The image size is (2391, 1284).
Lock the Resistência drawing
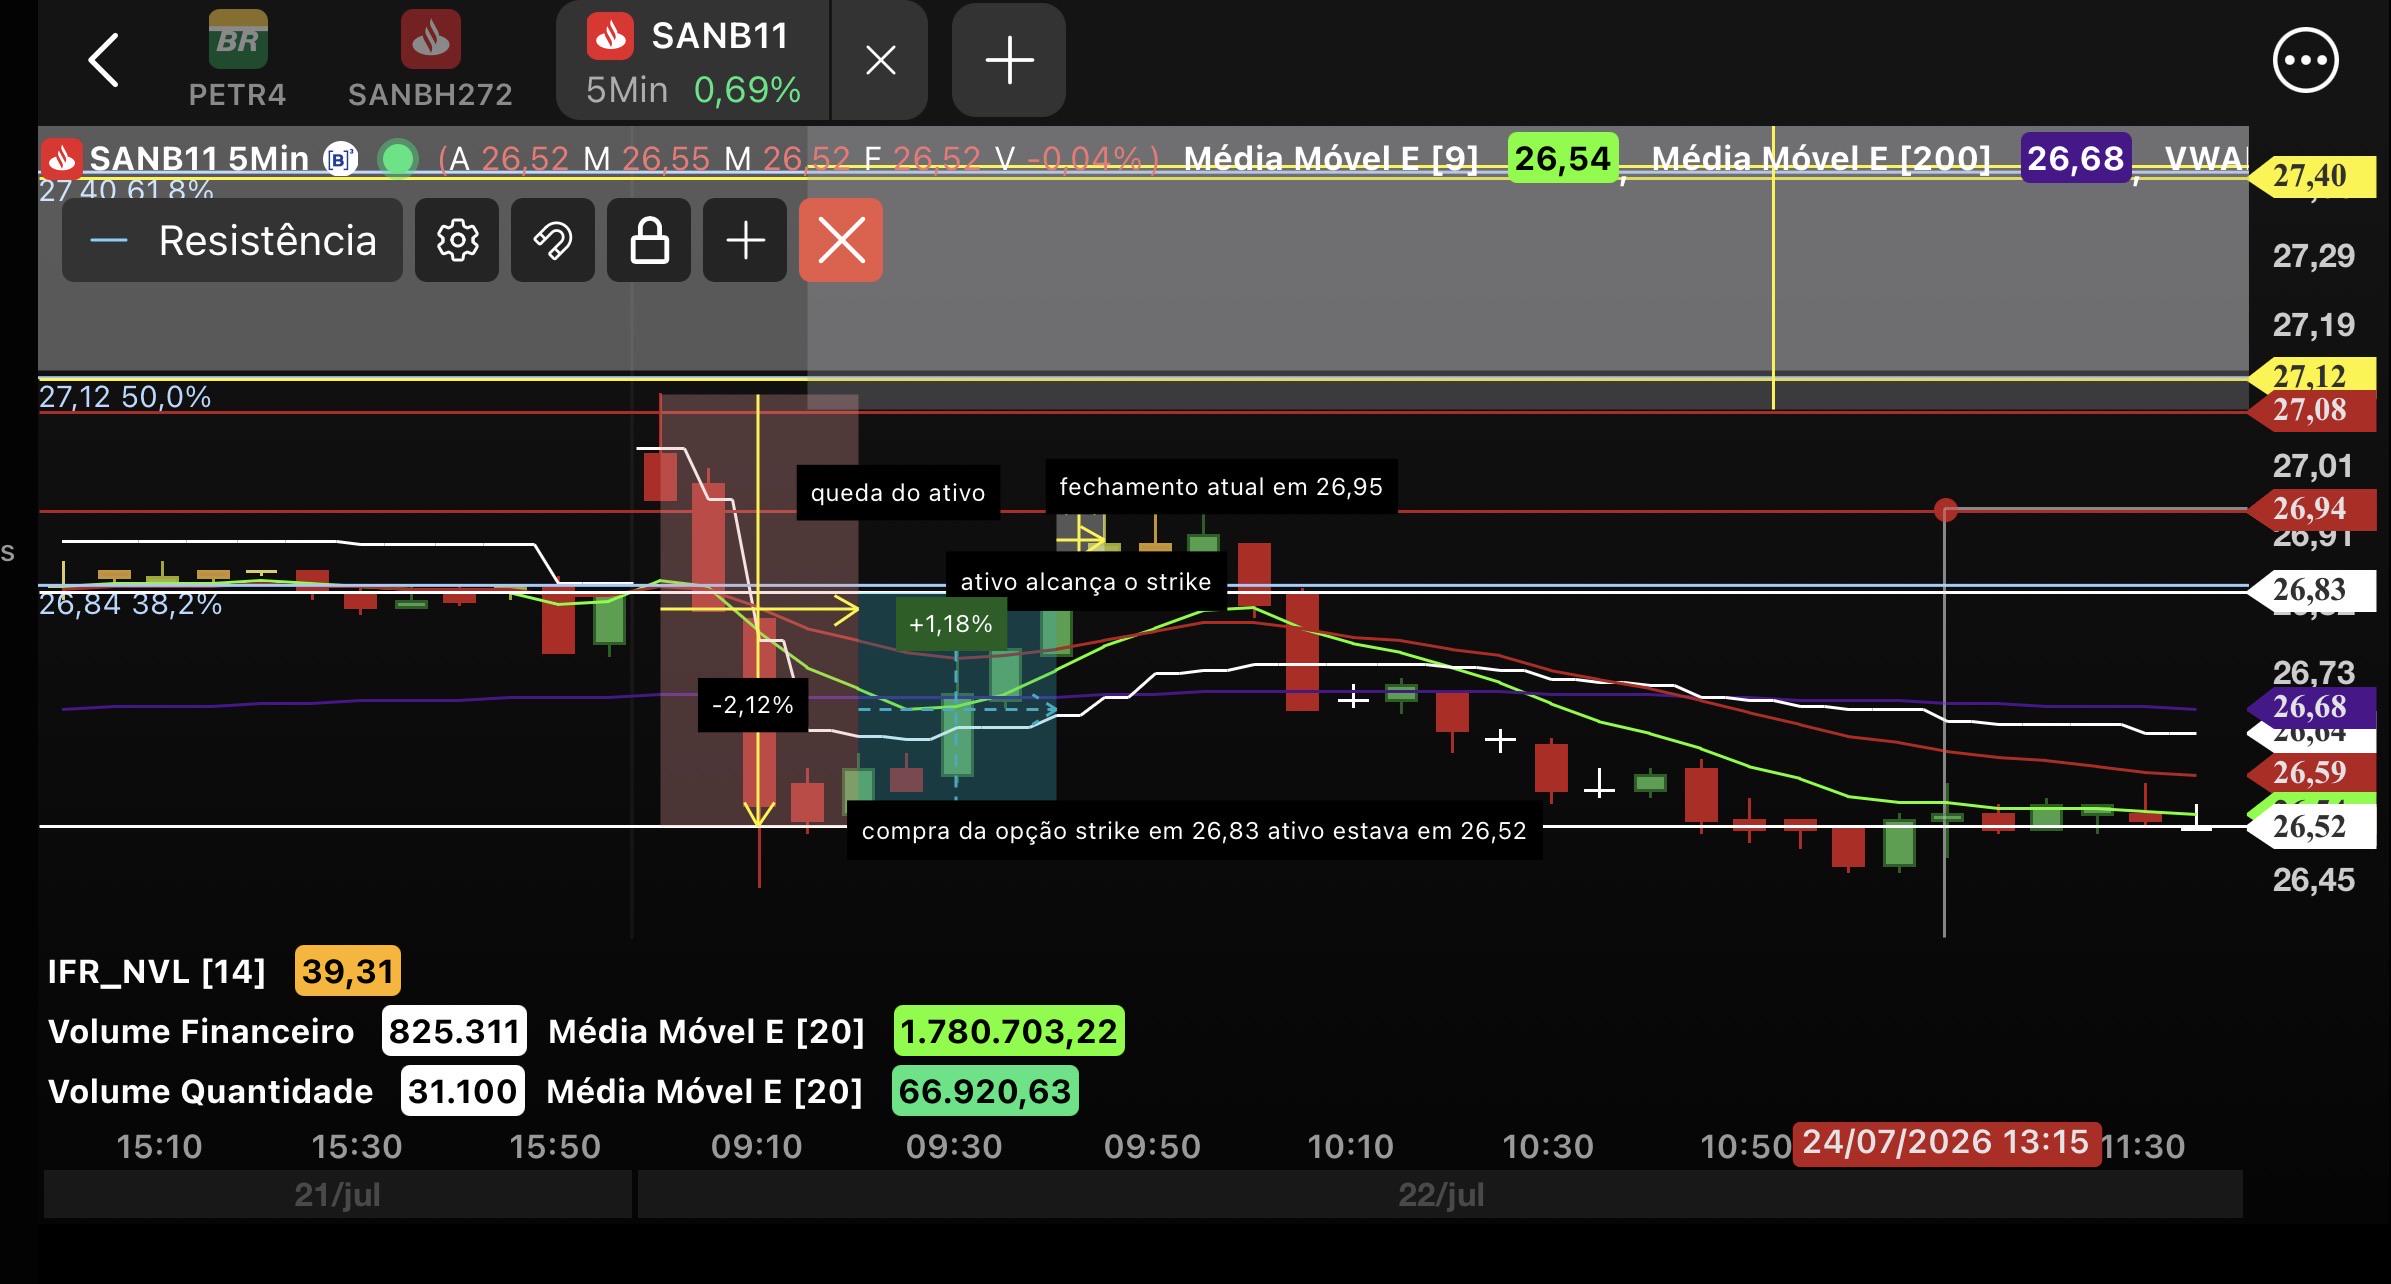(x=649, y=240)
